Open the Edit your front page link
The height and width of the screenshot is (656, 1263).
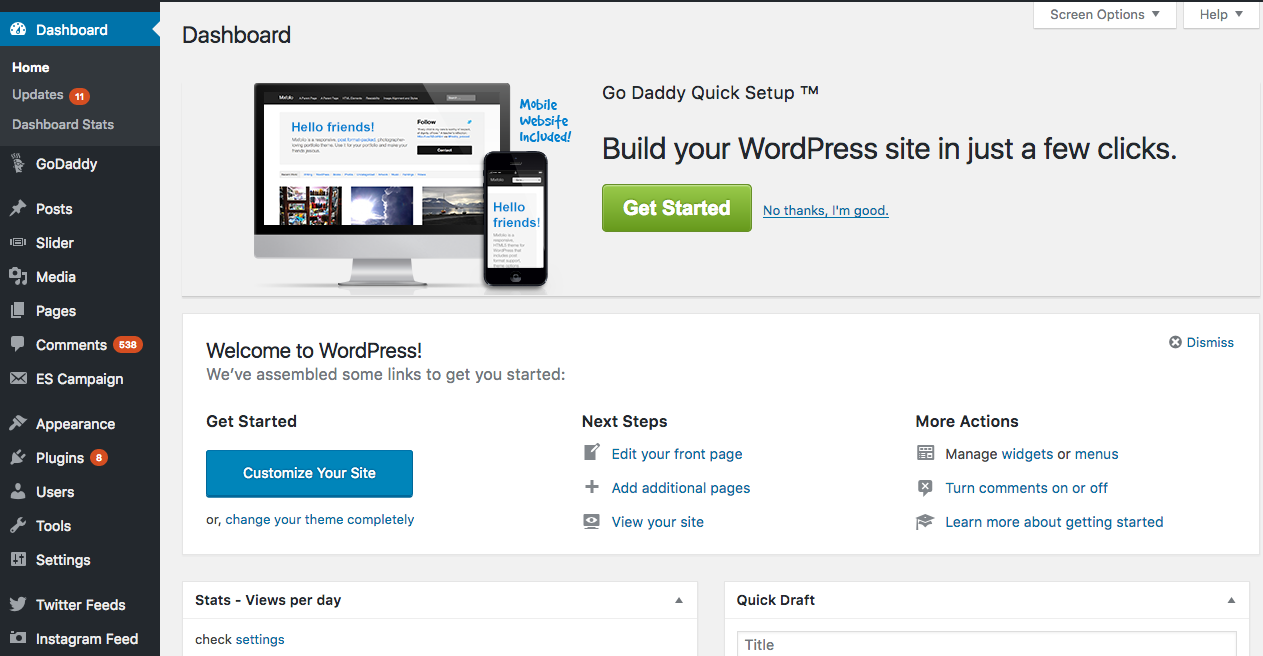click(677, 454)
